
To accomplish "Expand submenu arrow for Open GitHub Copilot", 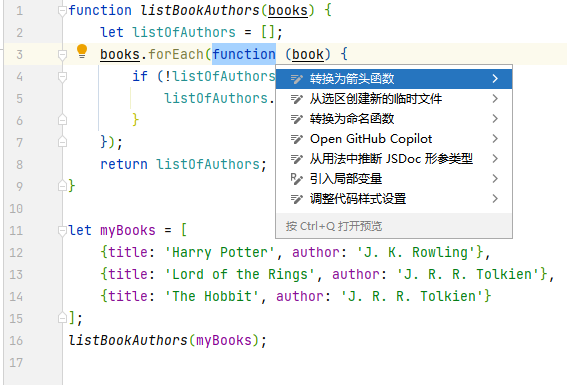I will pyautogui.click(x=495, y=139).
